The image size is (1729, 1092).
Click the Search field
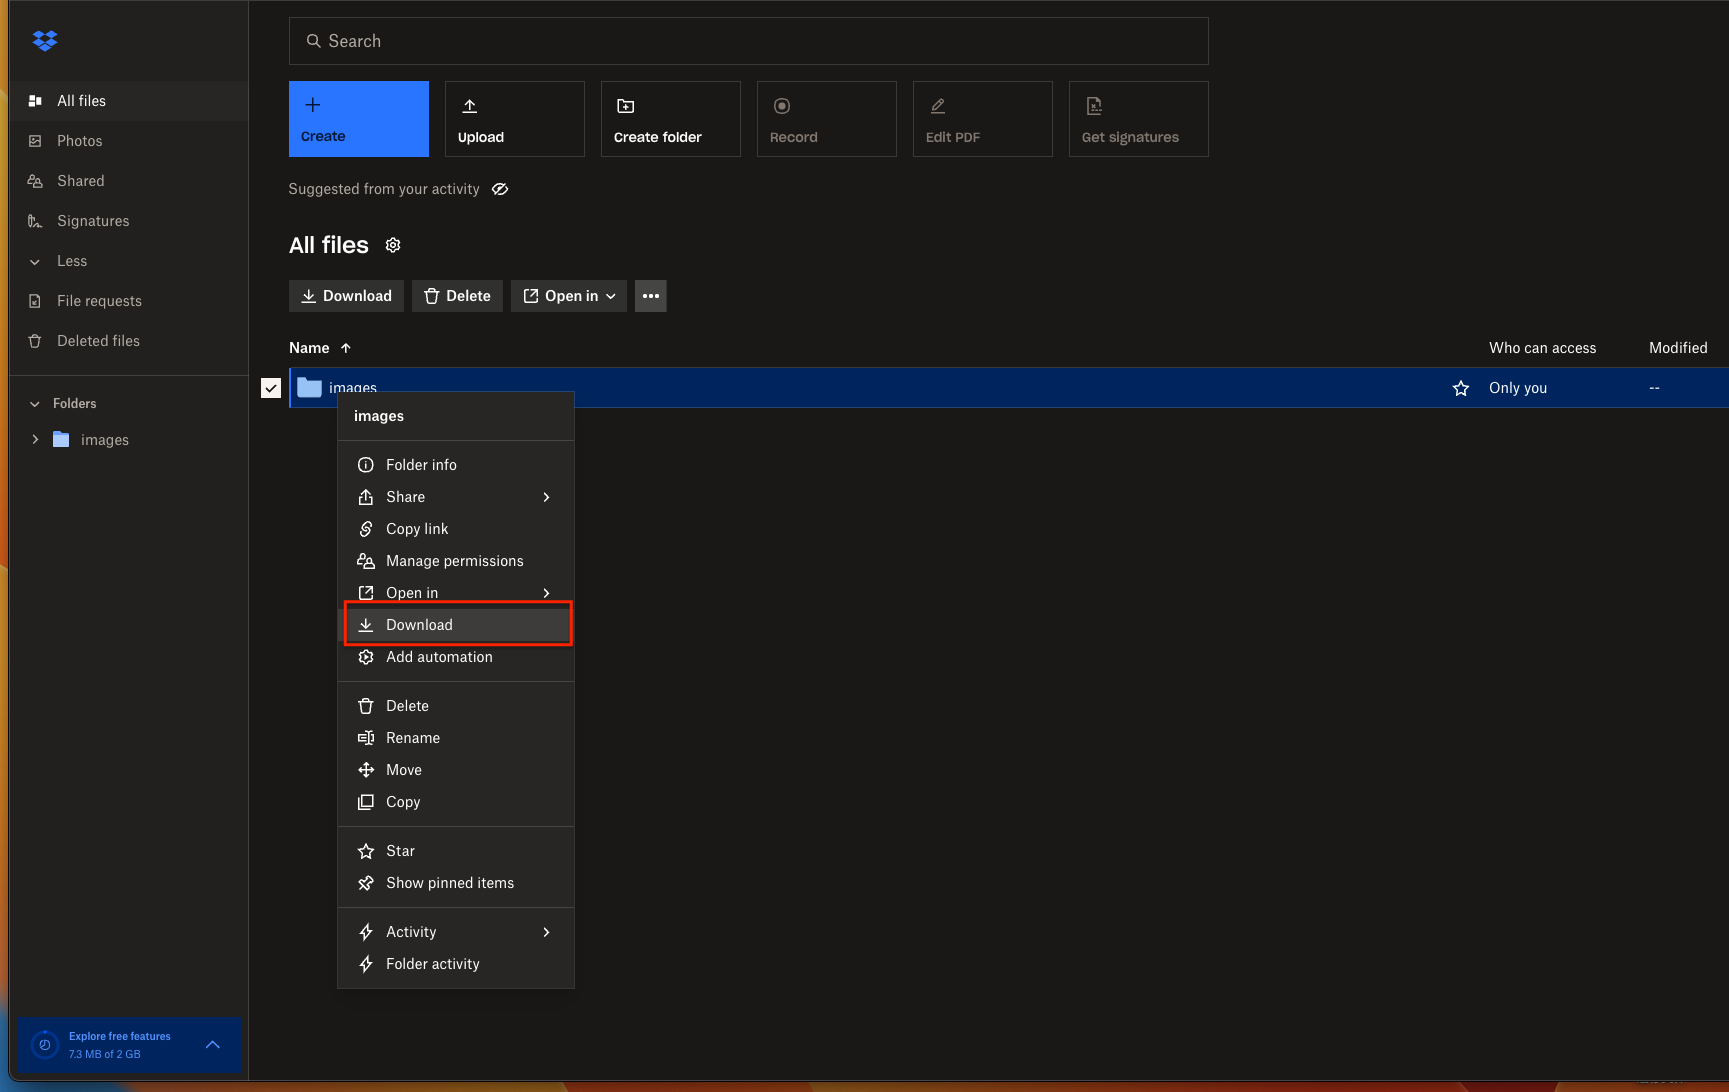click(748, 41)
